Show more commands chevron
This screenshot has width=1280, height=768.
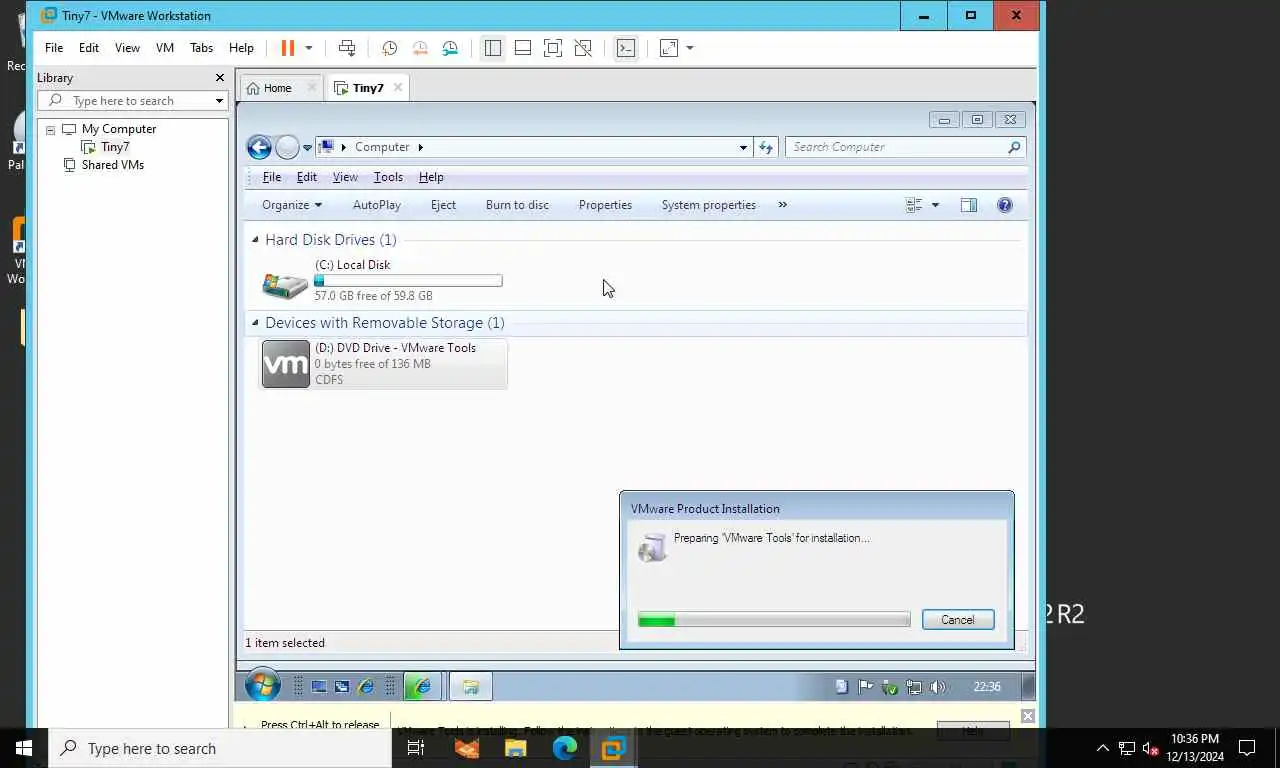tap(782, 205)
